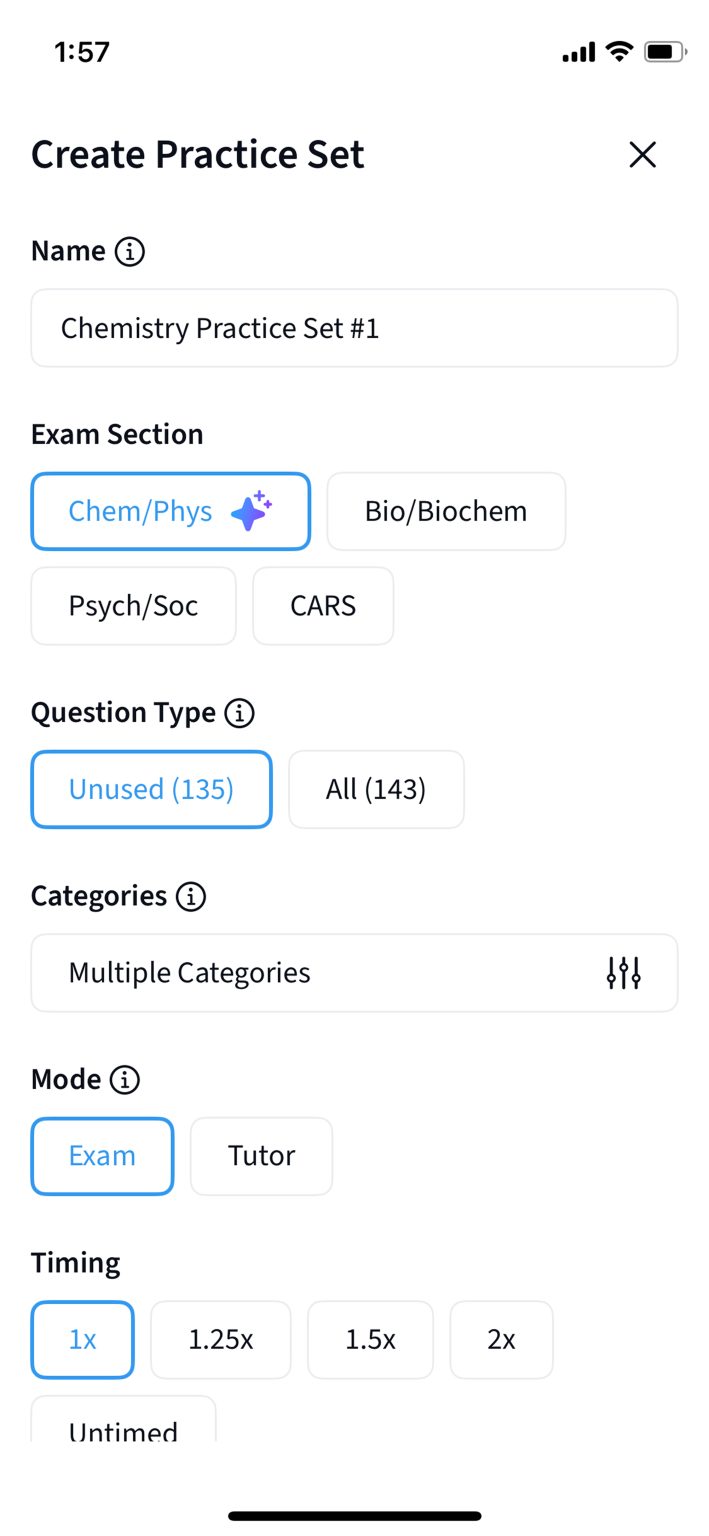Switch Question Type to All (143)
The height and width of the screenshot is (1536, 709).
pos(376,789)
